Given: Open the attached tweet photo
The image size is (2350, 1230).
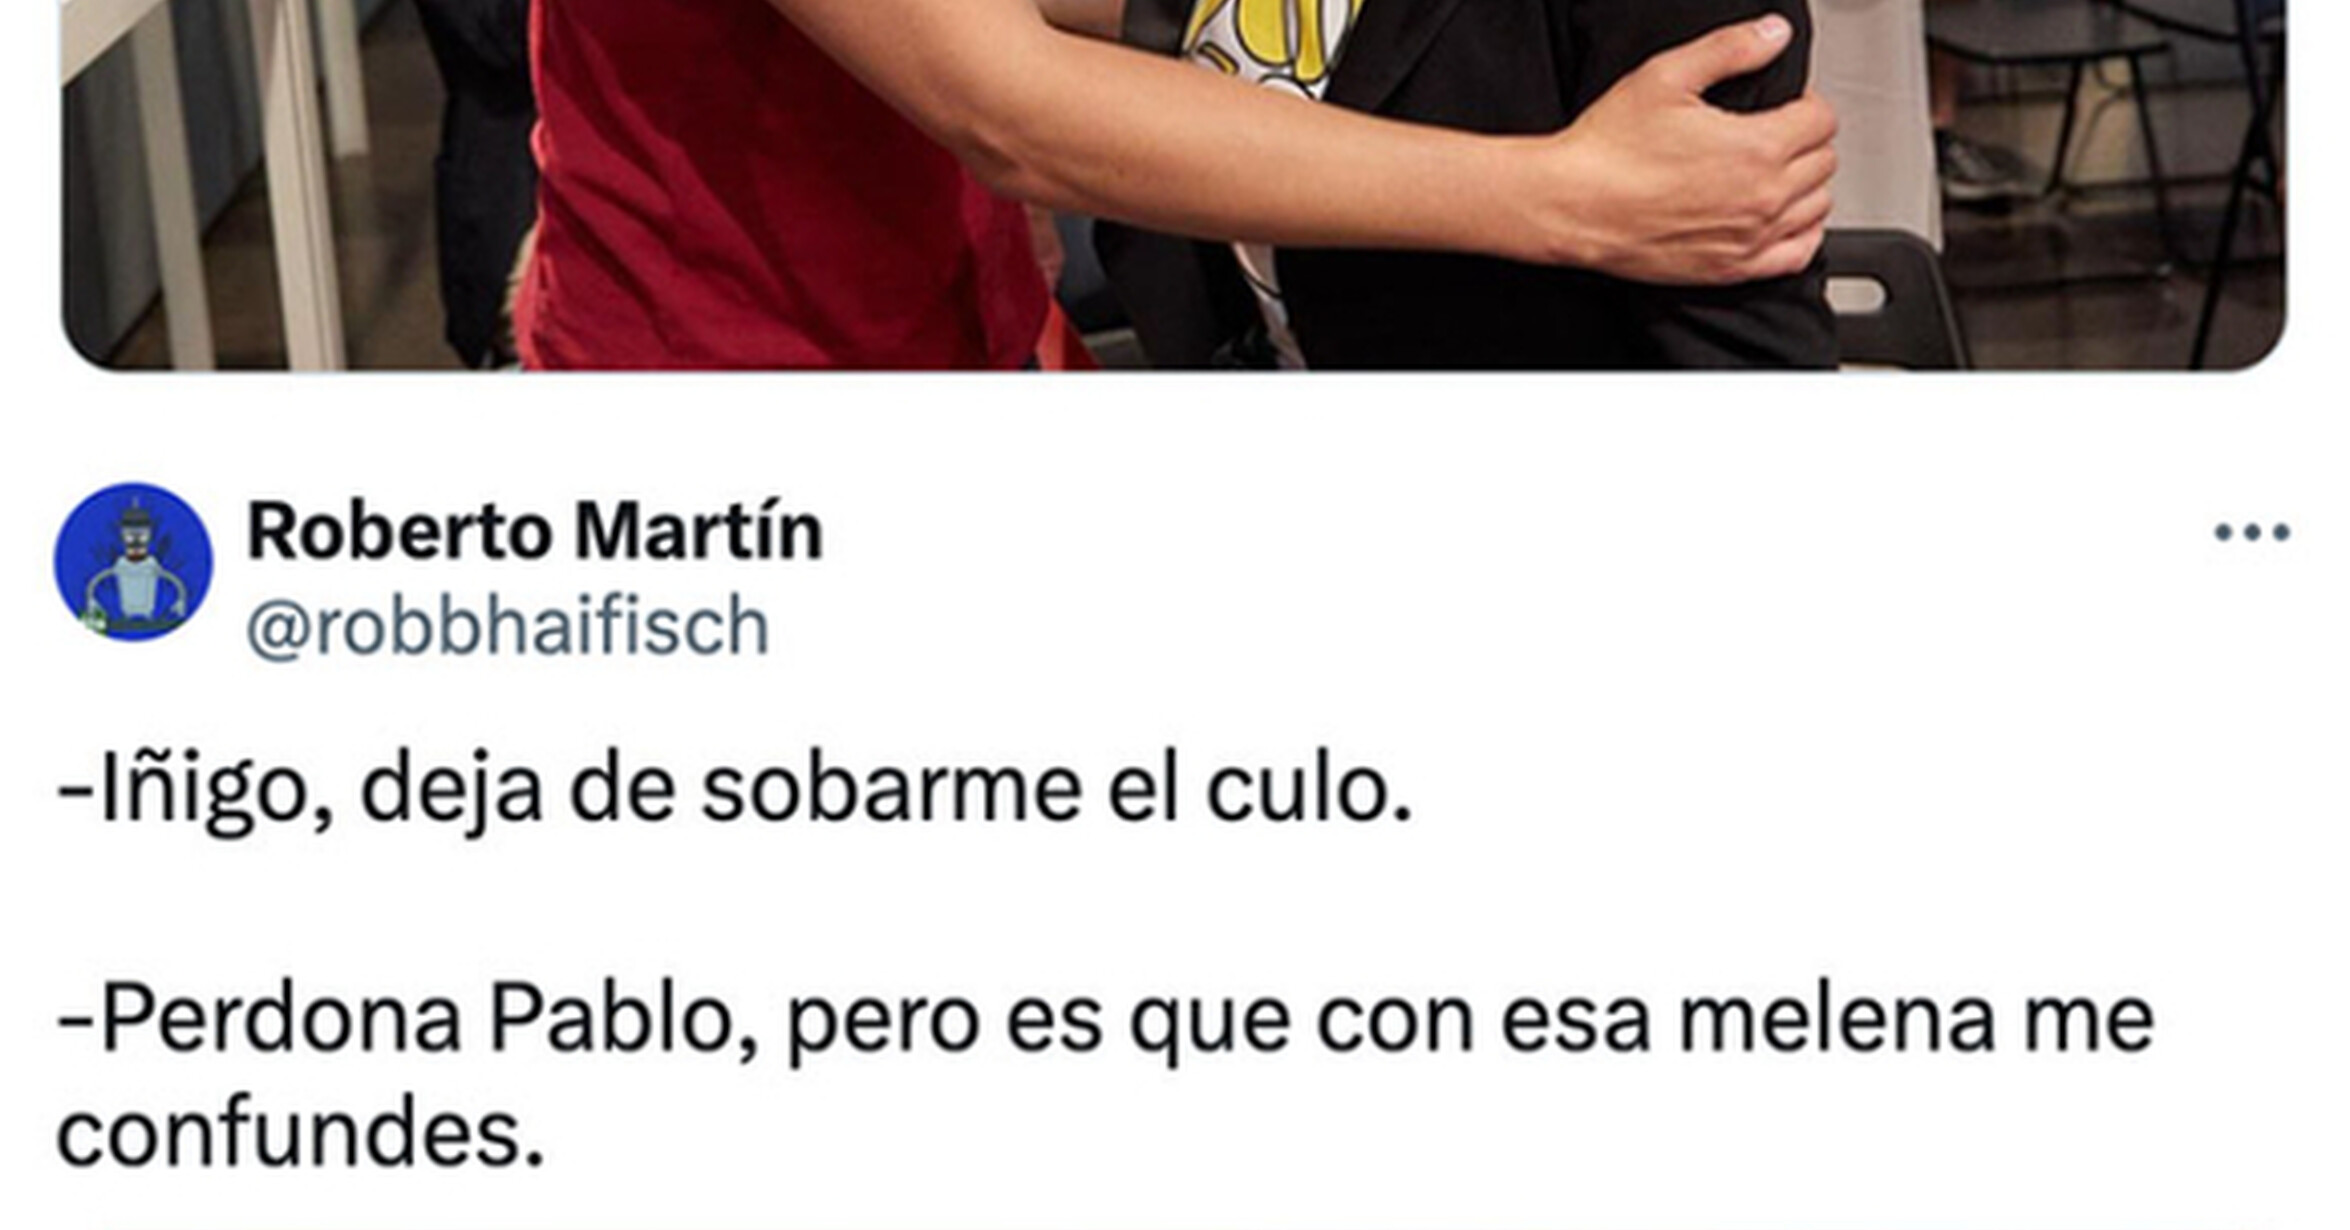Looking at the screenshot, I should (1173, 185).
